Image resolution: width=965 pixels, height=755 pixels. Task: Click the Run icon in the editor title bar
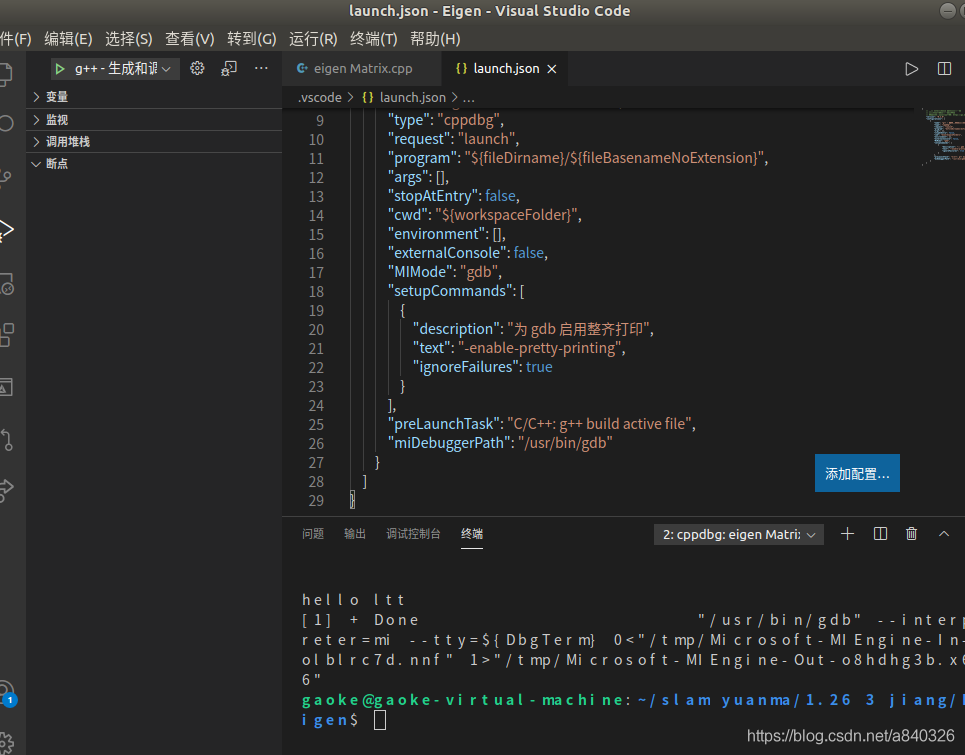click(x=911, y=69)
